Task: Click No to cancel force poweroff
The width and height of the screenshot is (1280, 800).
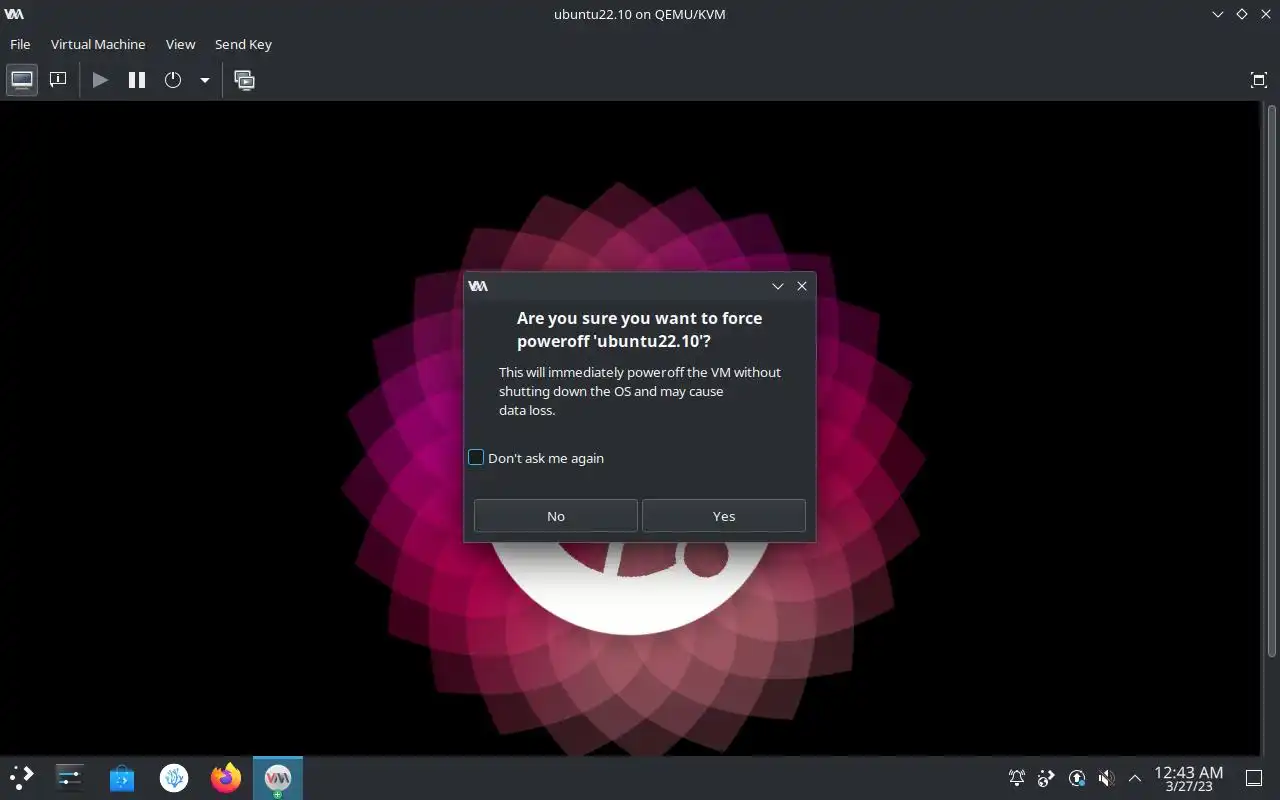Action: pos(556,516)
